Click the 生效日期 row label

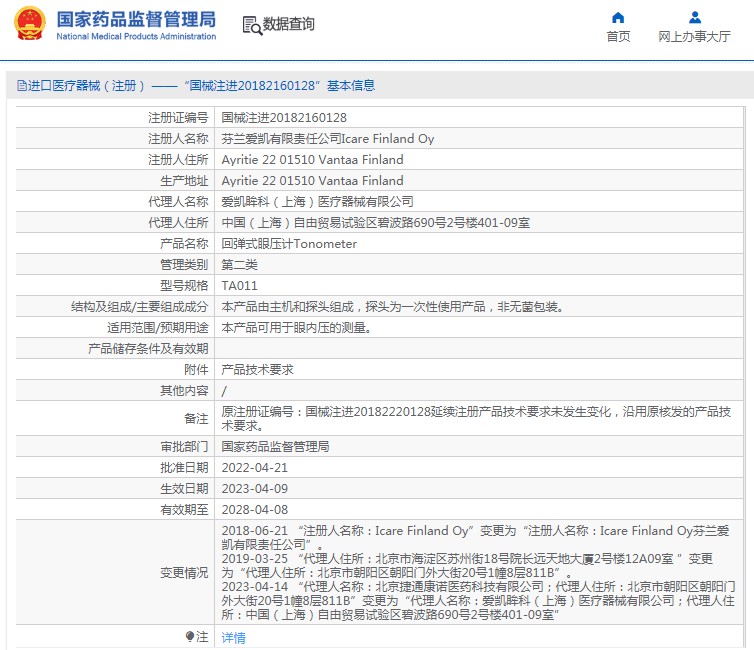point(184,489)
